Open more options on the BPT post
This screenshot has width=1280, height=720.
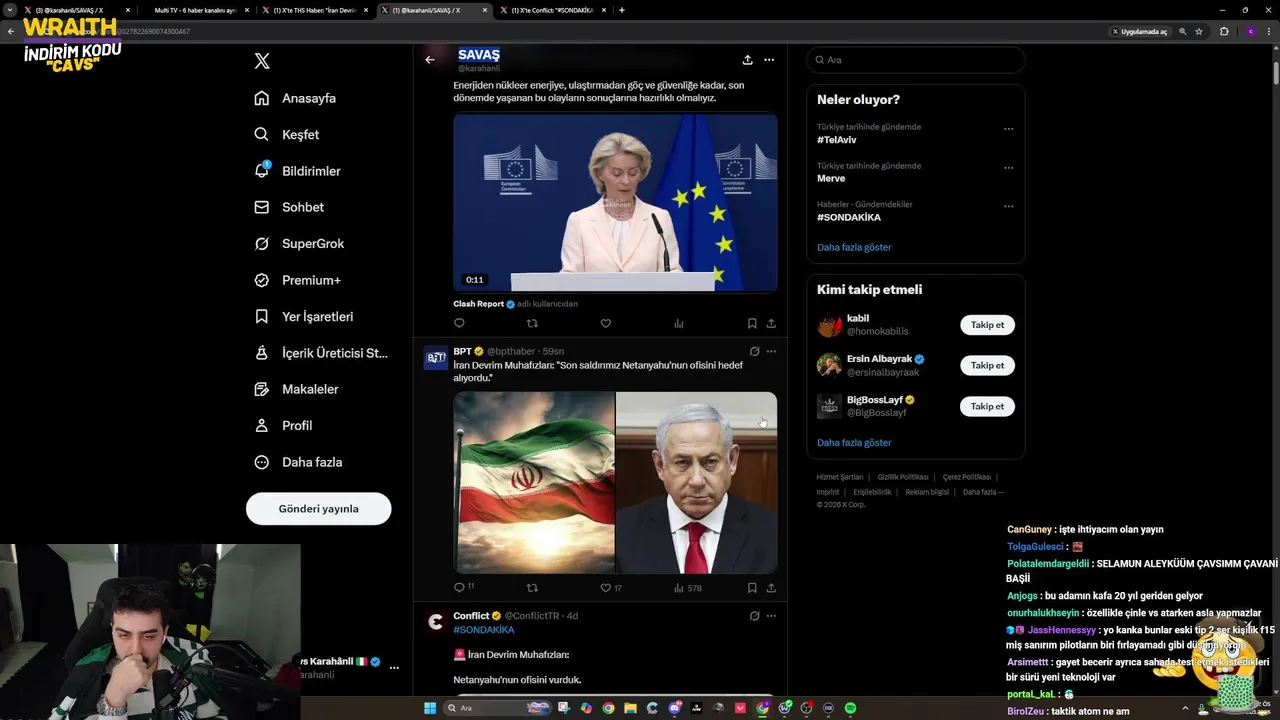(x=771, y=352)
